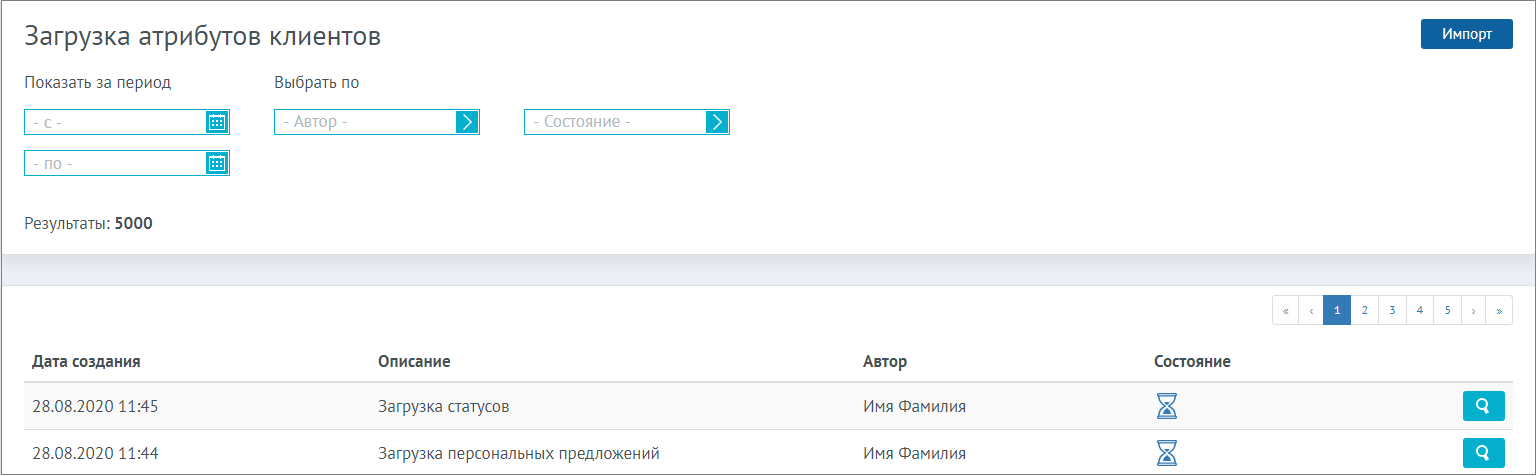Sort by the Дата создания column header
The width and height of the screenshot is (1536, 476).
click(86, 361)
